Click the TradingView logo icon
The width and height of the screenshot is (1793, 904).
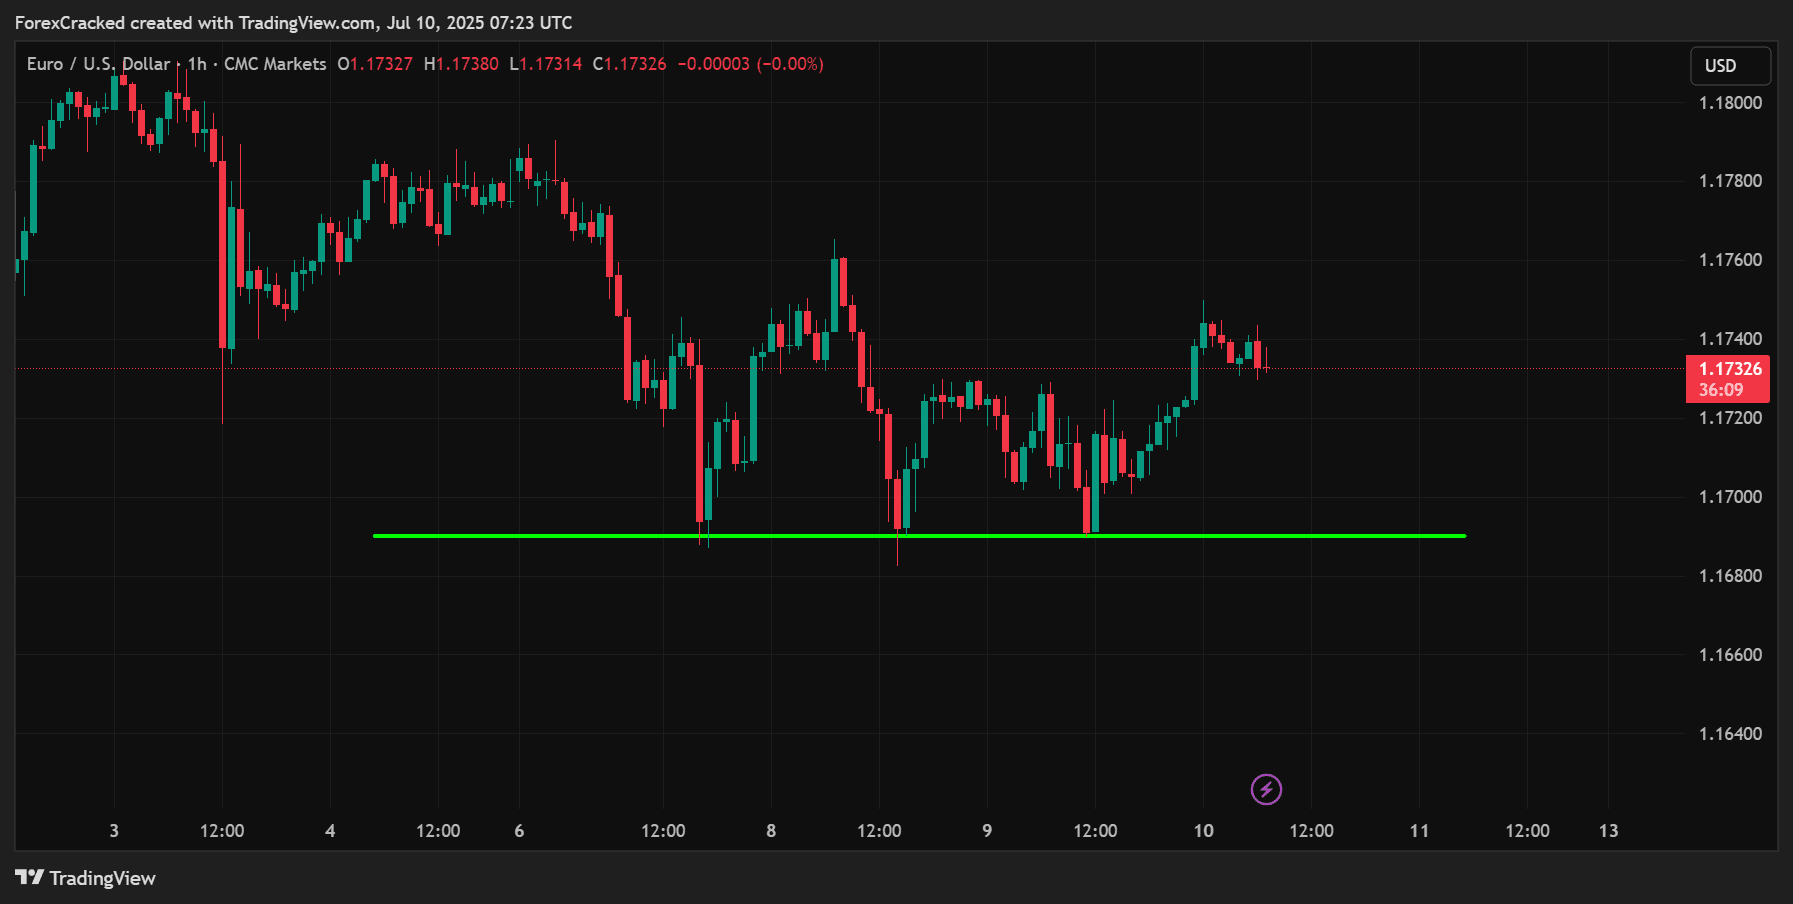(x=29, y=878)
